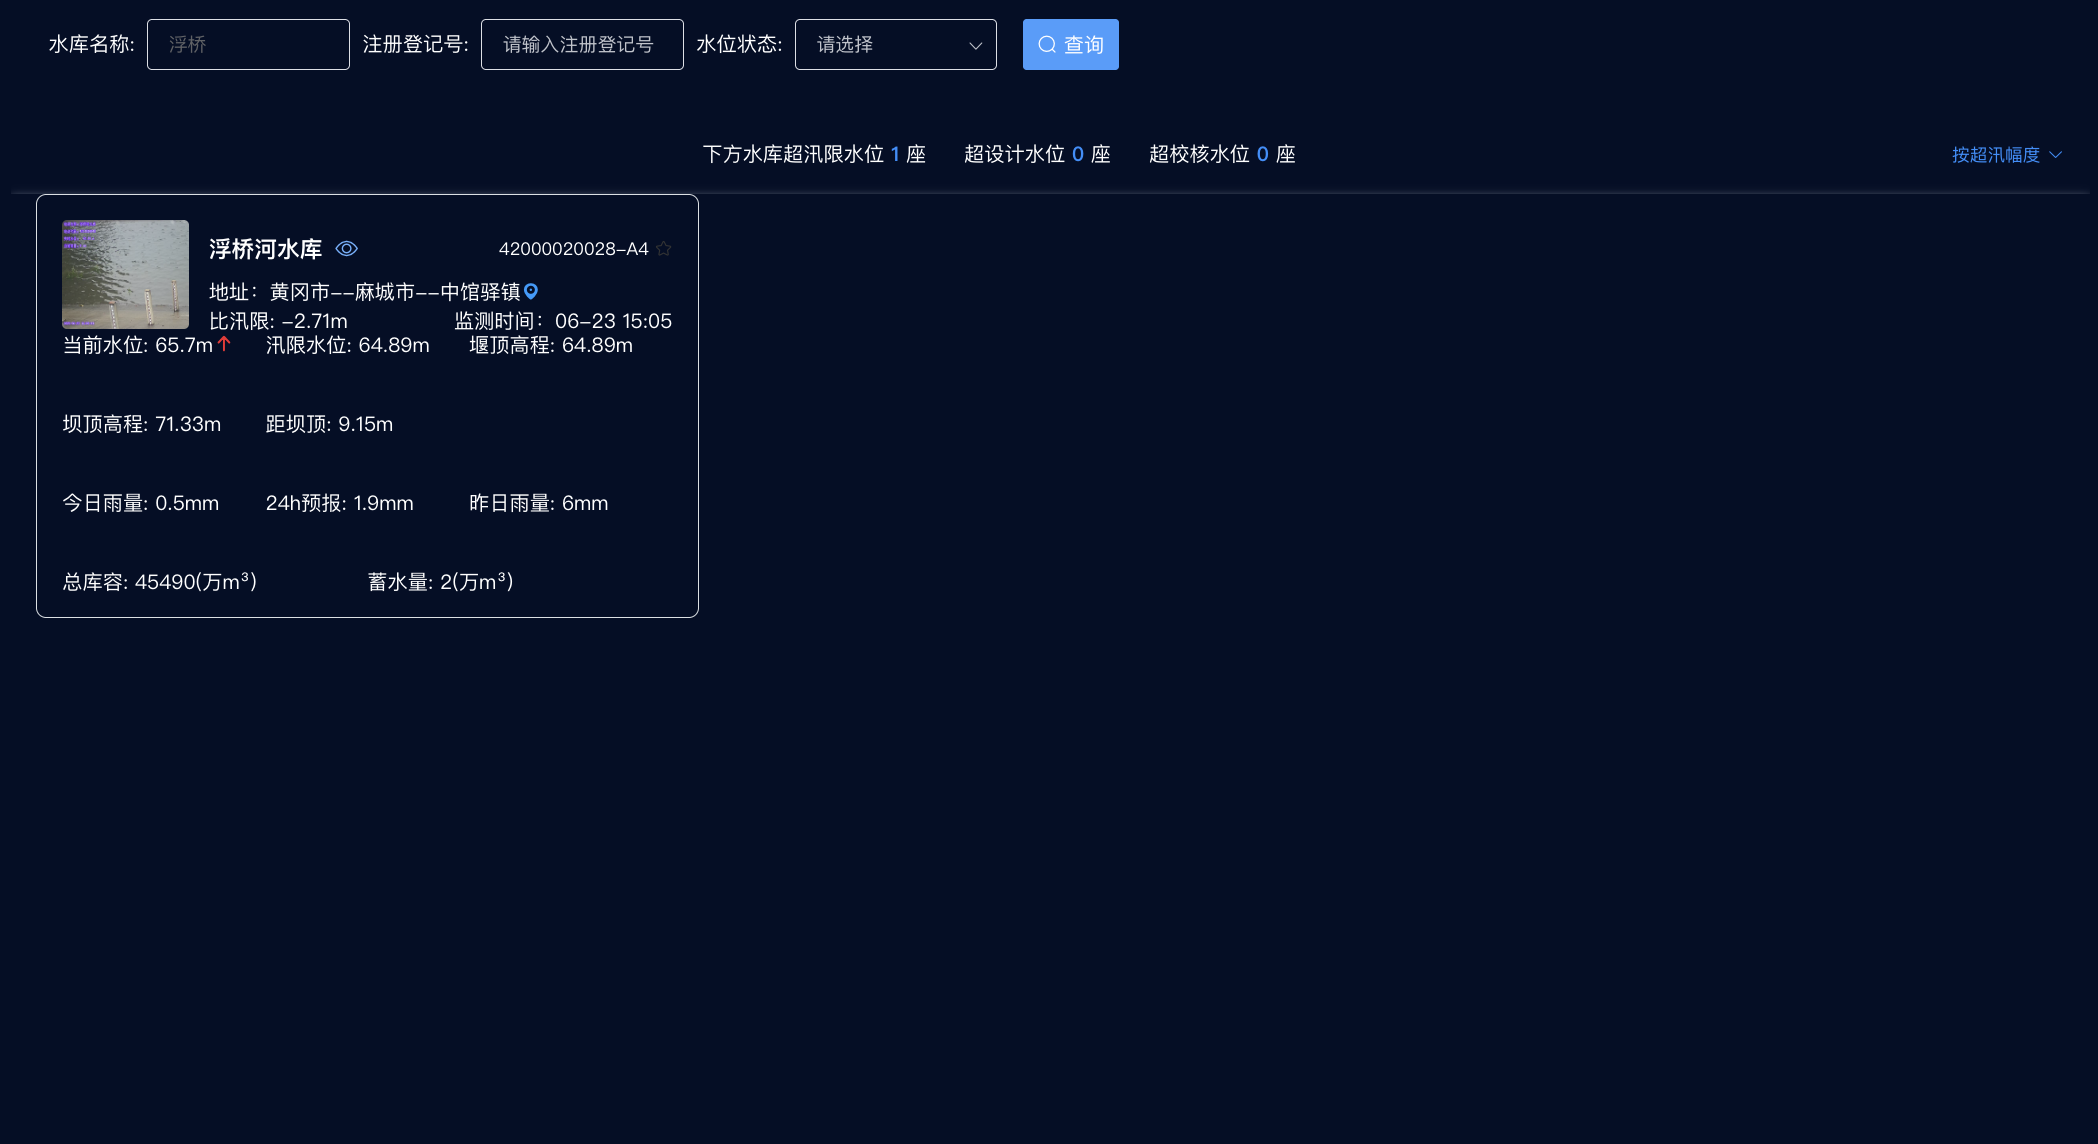Select the 超设计水位 filter tab

[x=1037, y=154]
